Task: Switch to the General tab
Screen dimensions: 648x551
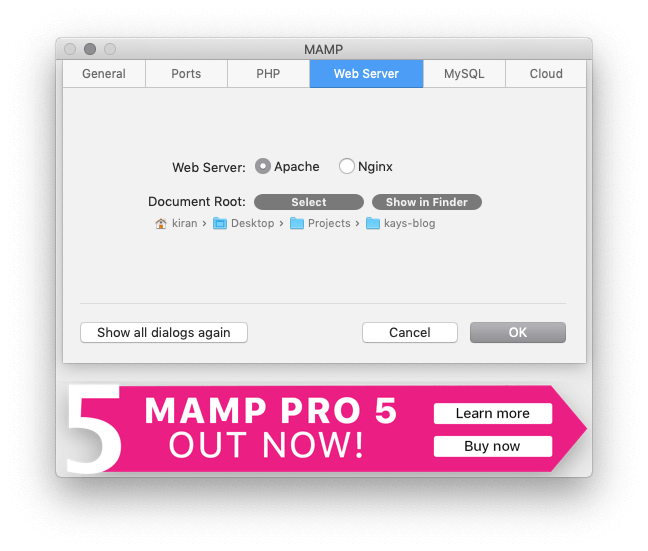Action: click(104, 74)
